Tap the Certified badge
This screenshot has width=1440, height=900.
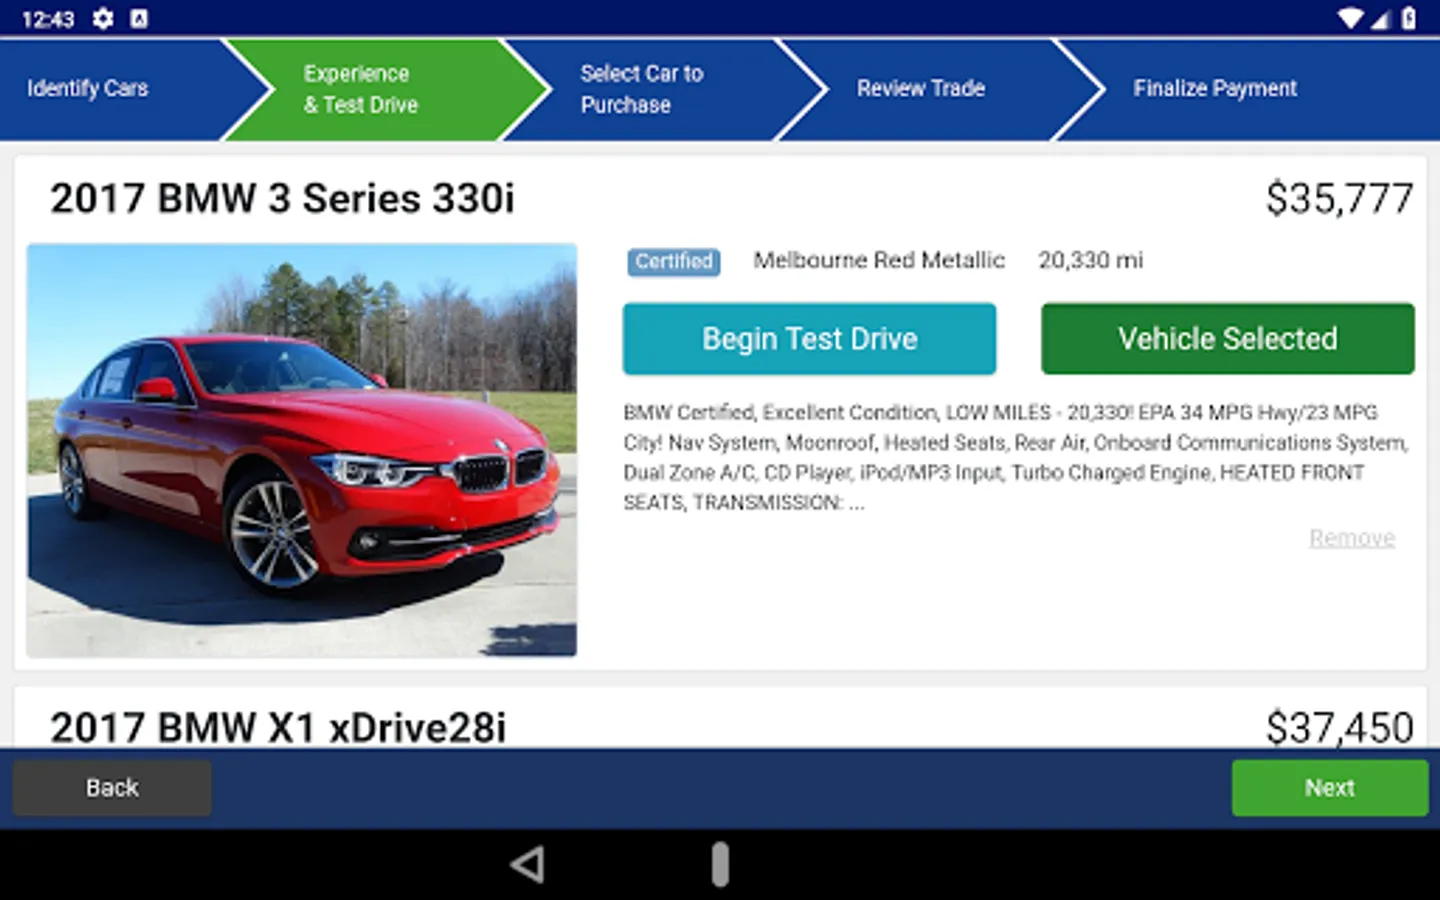674,261
